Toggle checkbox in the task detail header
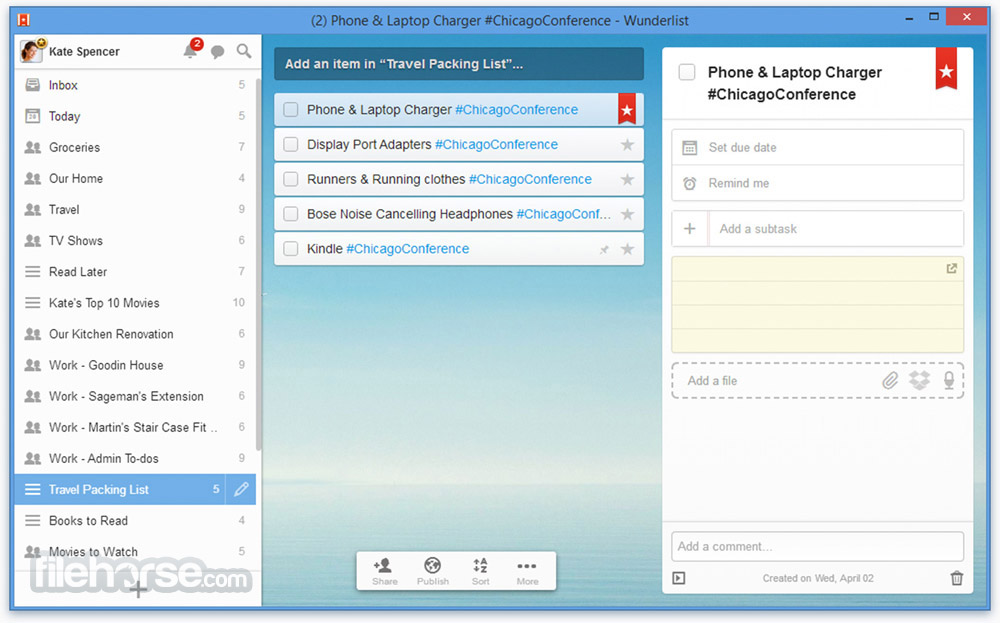Image resolution: width=1000 pixels, height=623 pixels. (687, 72)
